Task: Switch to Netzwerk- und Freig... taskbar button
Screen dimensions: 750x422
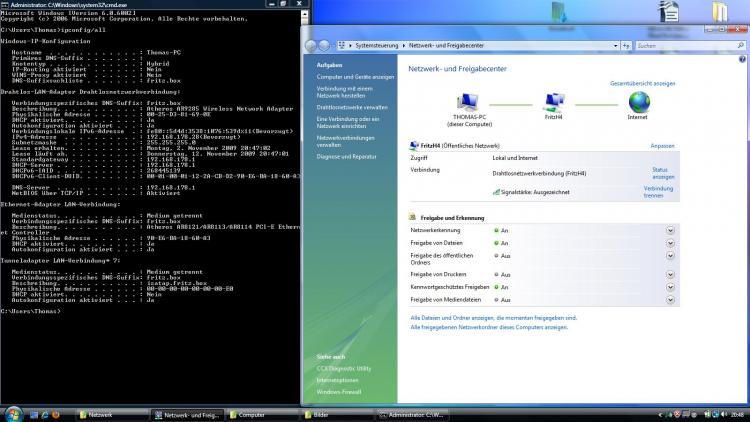Action: [x=188, y=415]
